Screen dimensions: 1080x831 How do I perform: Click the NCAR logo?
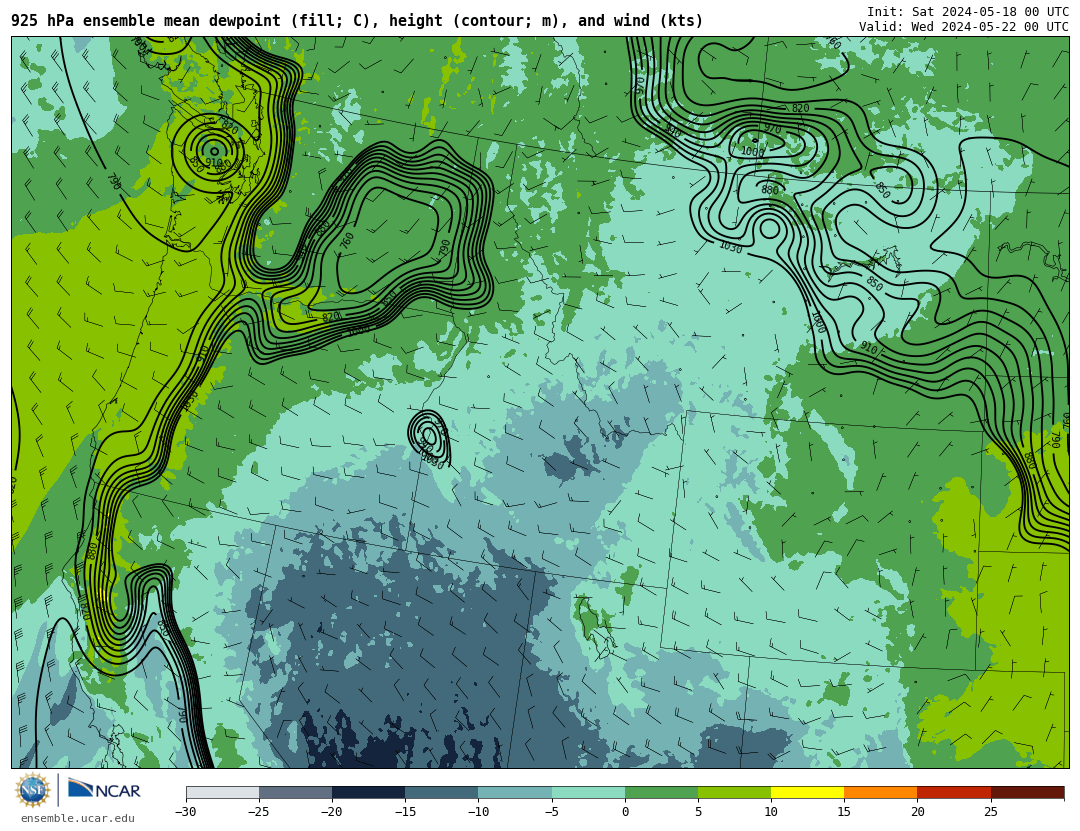tap(105, 789)
